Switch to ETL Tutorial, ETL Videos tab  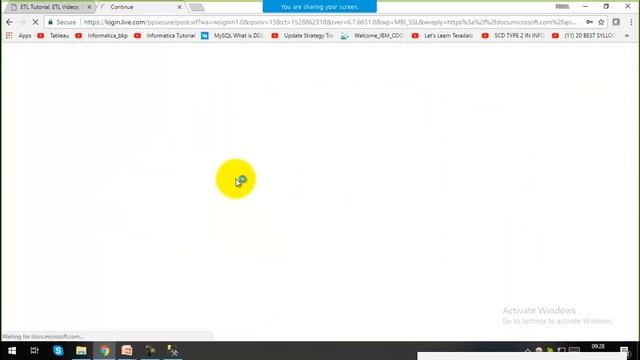coord(49,7)
